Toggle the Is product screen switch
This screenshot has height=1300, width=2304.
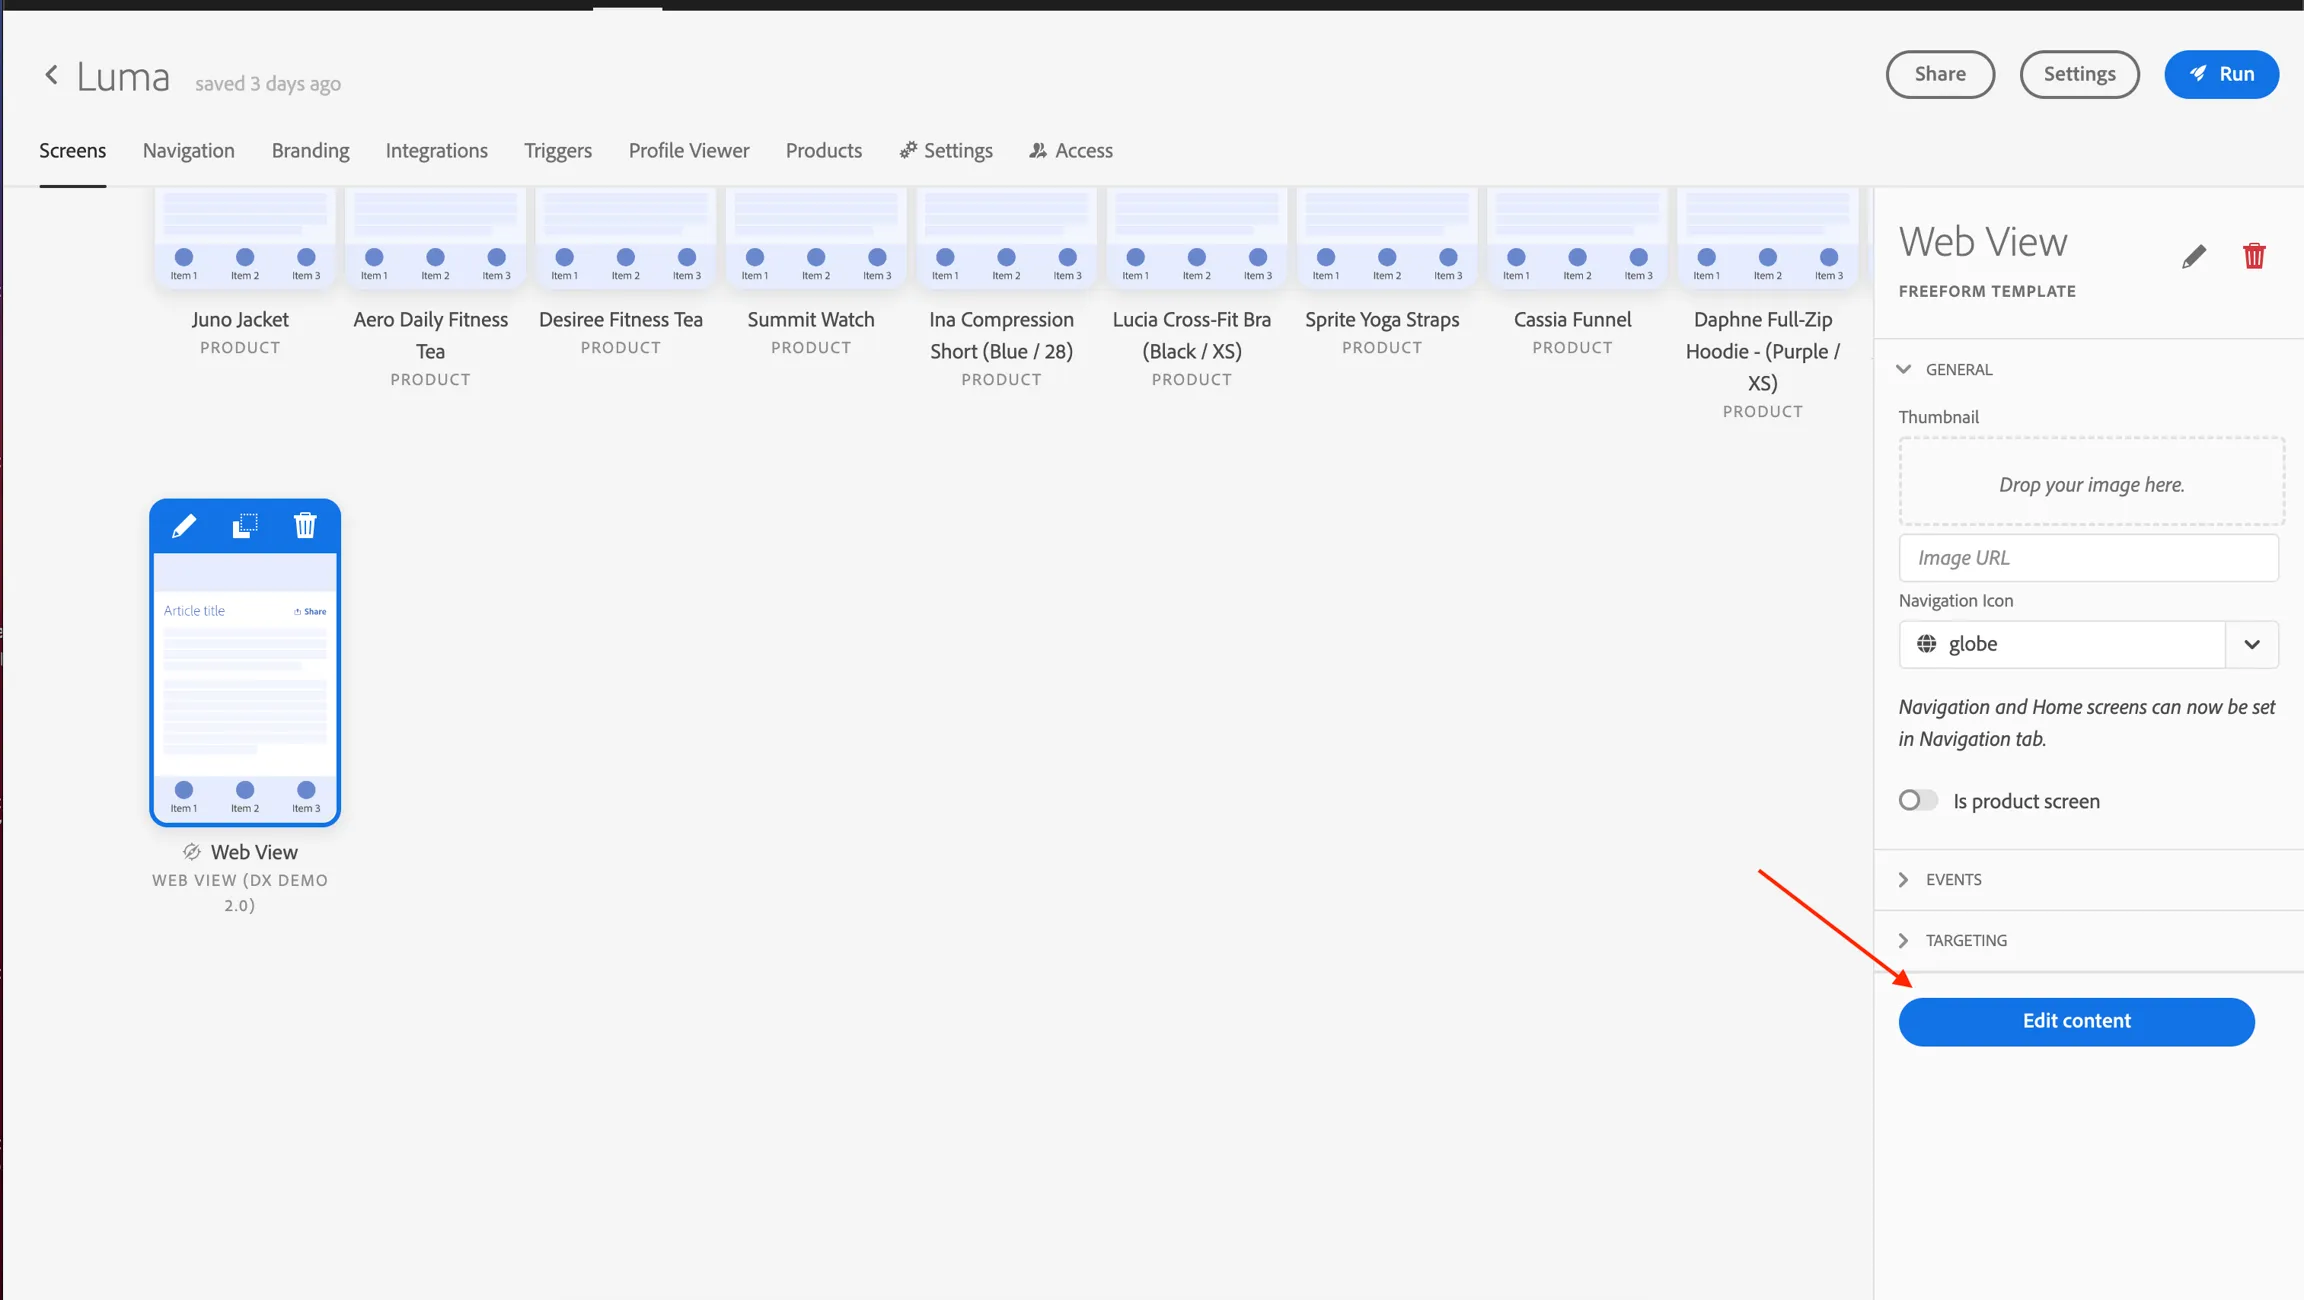1918,800
